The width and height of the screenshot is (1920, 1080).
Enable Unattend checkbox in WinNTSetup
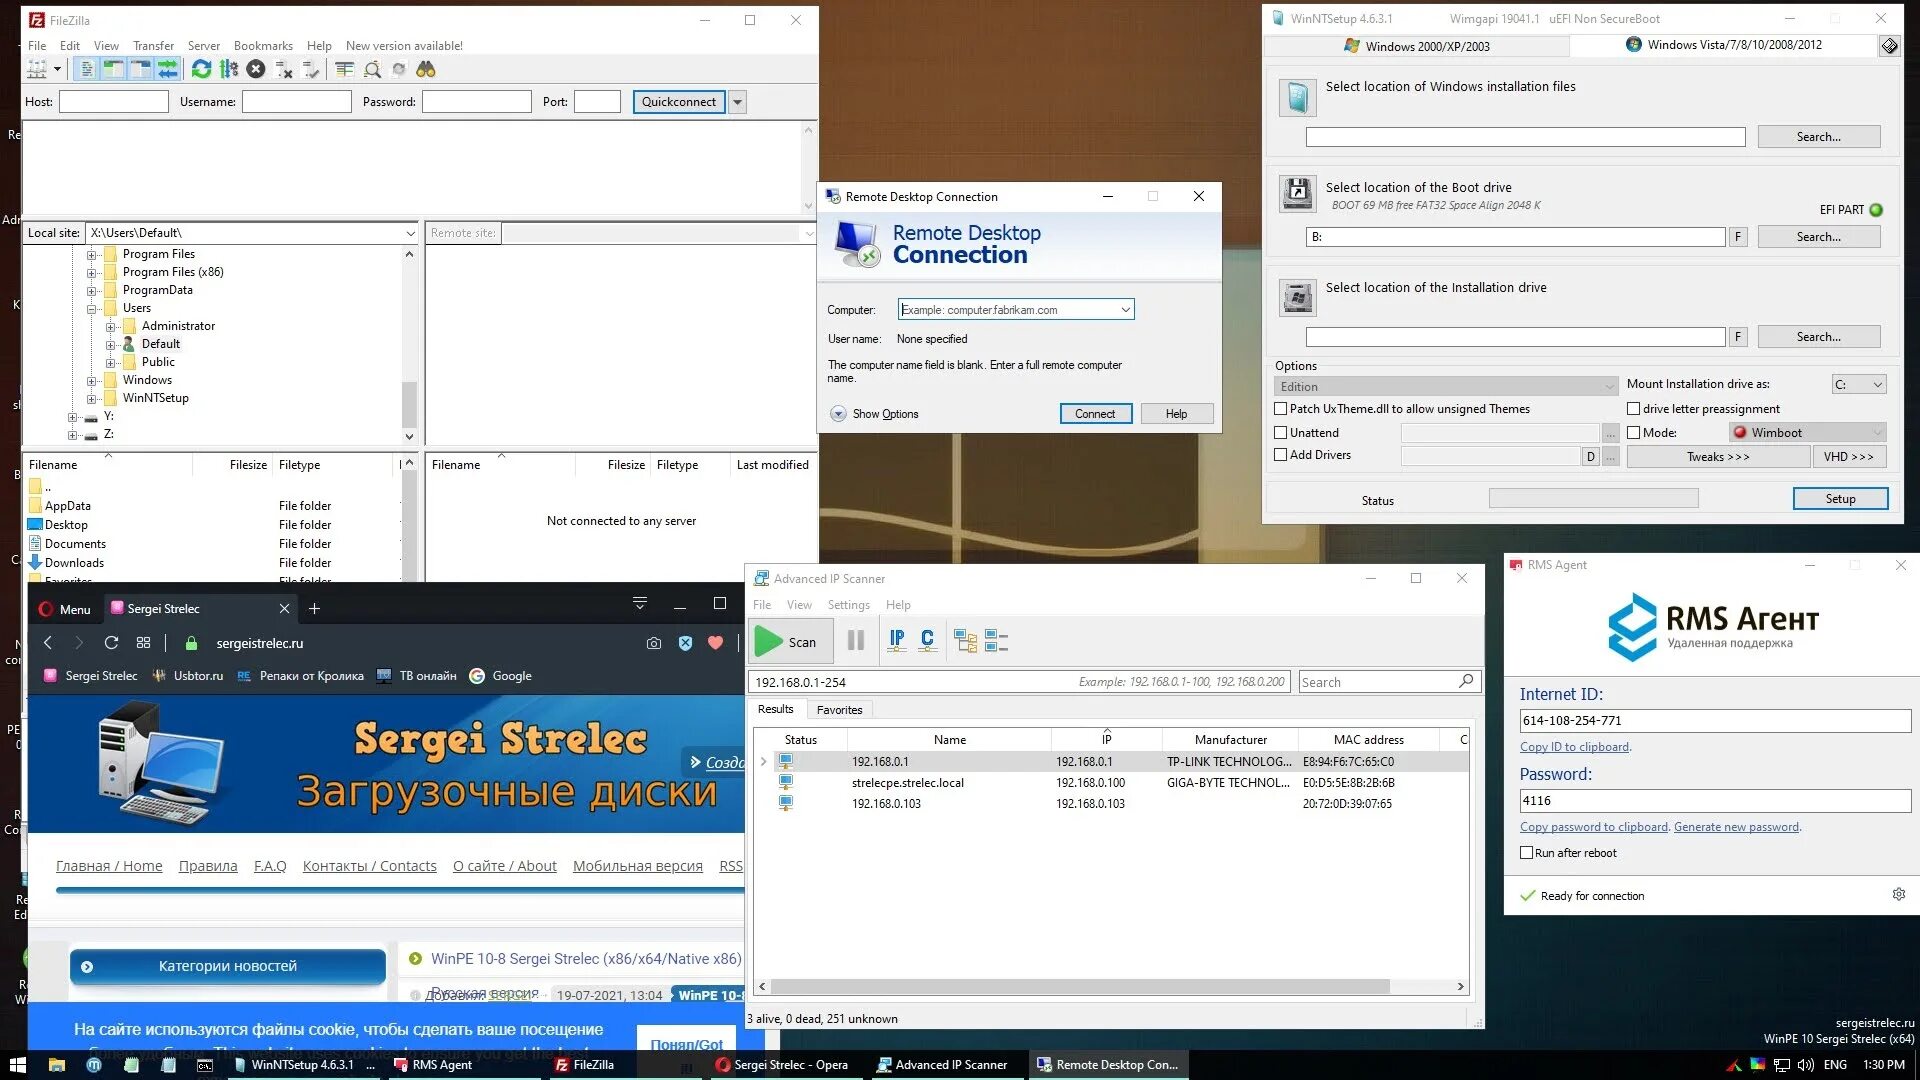pyautogui.click(x=1280, y=433)
